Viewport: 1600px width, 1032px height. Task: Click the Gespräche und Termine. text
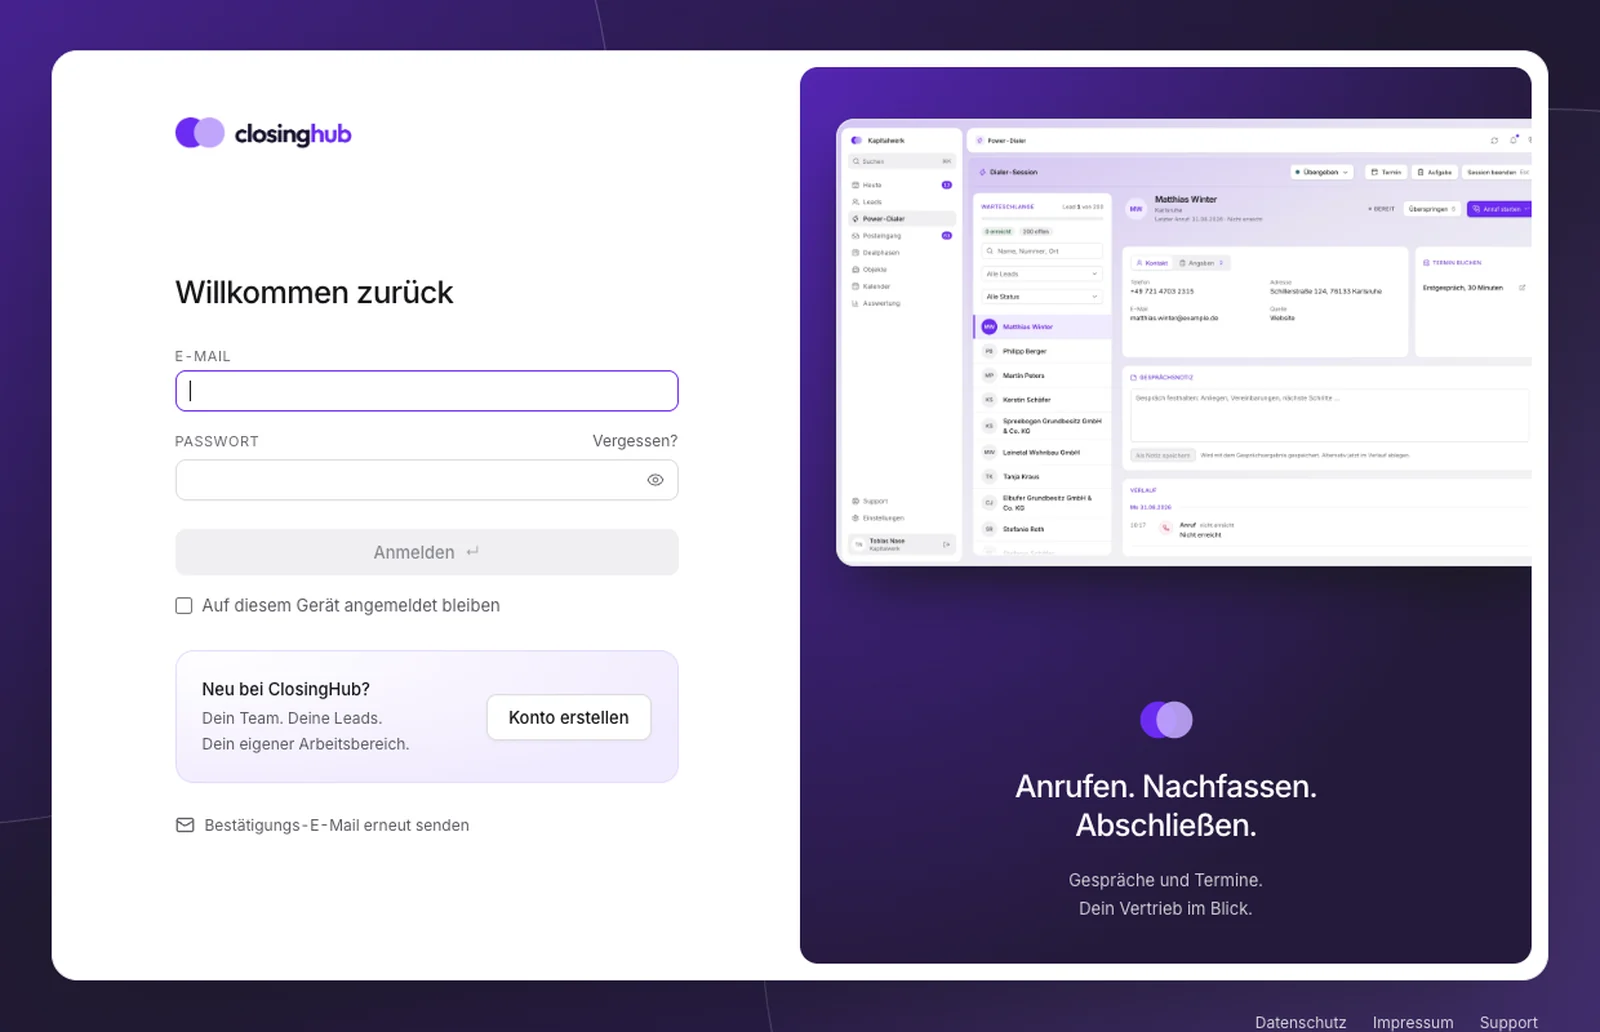1166,880
